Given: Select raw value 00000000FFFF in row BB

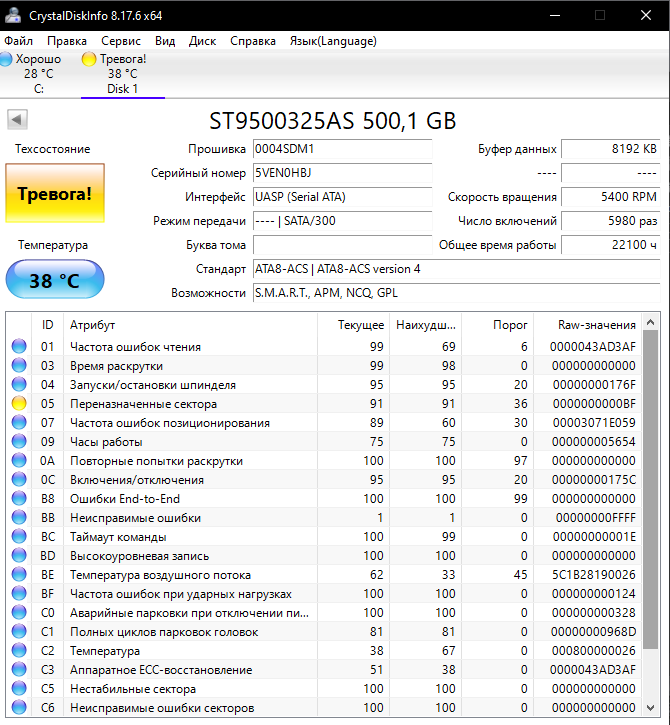Looking at the screenshot, I should point(596,518).
